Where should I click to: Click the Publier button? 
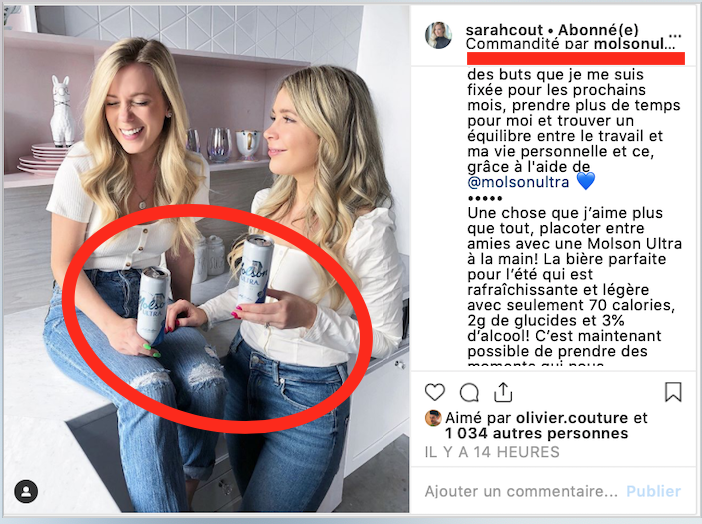pos(654,491)
